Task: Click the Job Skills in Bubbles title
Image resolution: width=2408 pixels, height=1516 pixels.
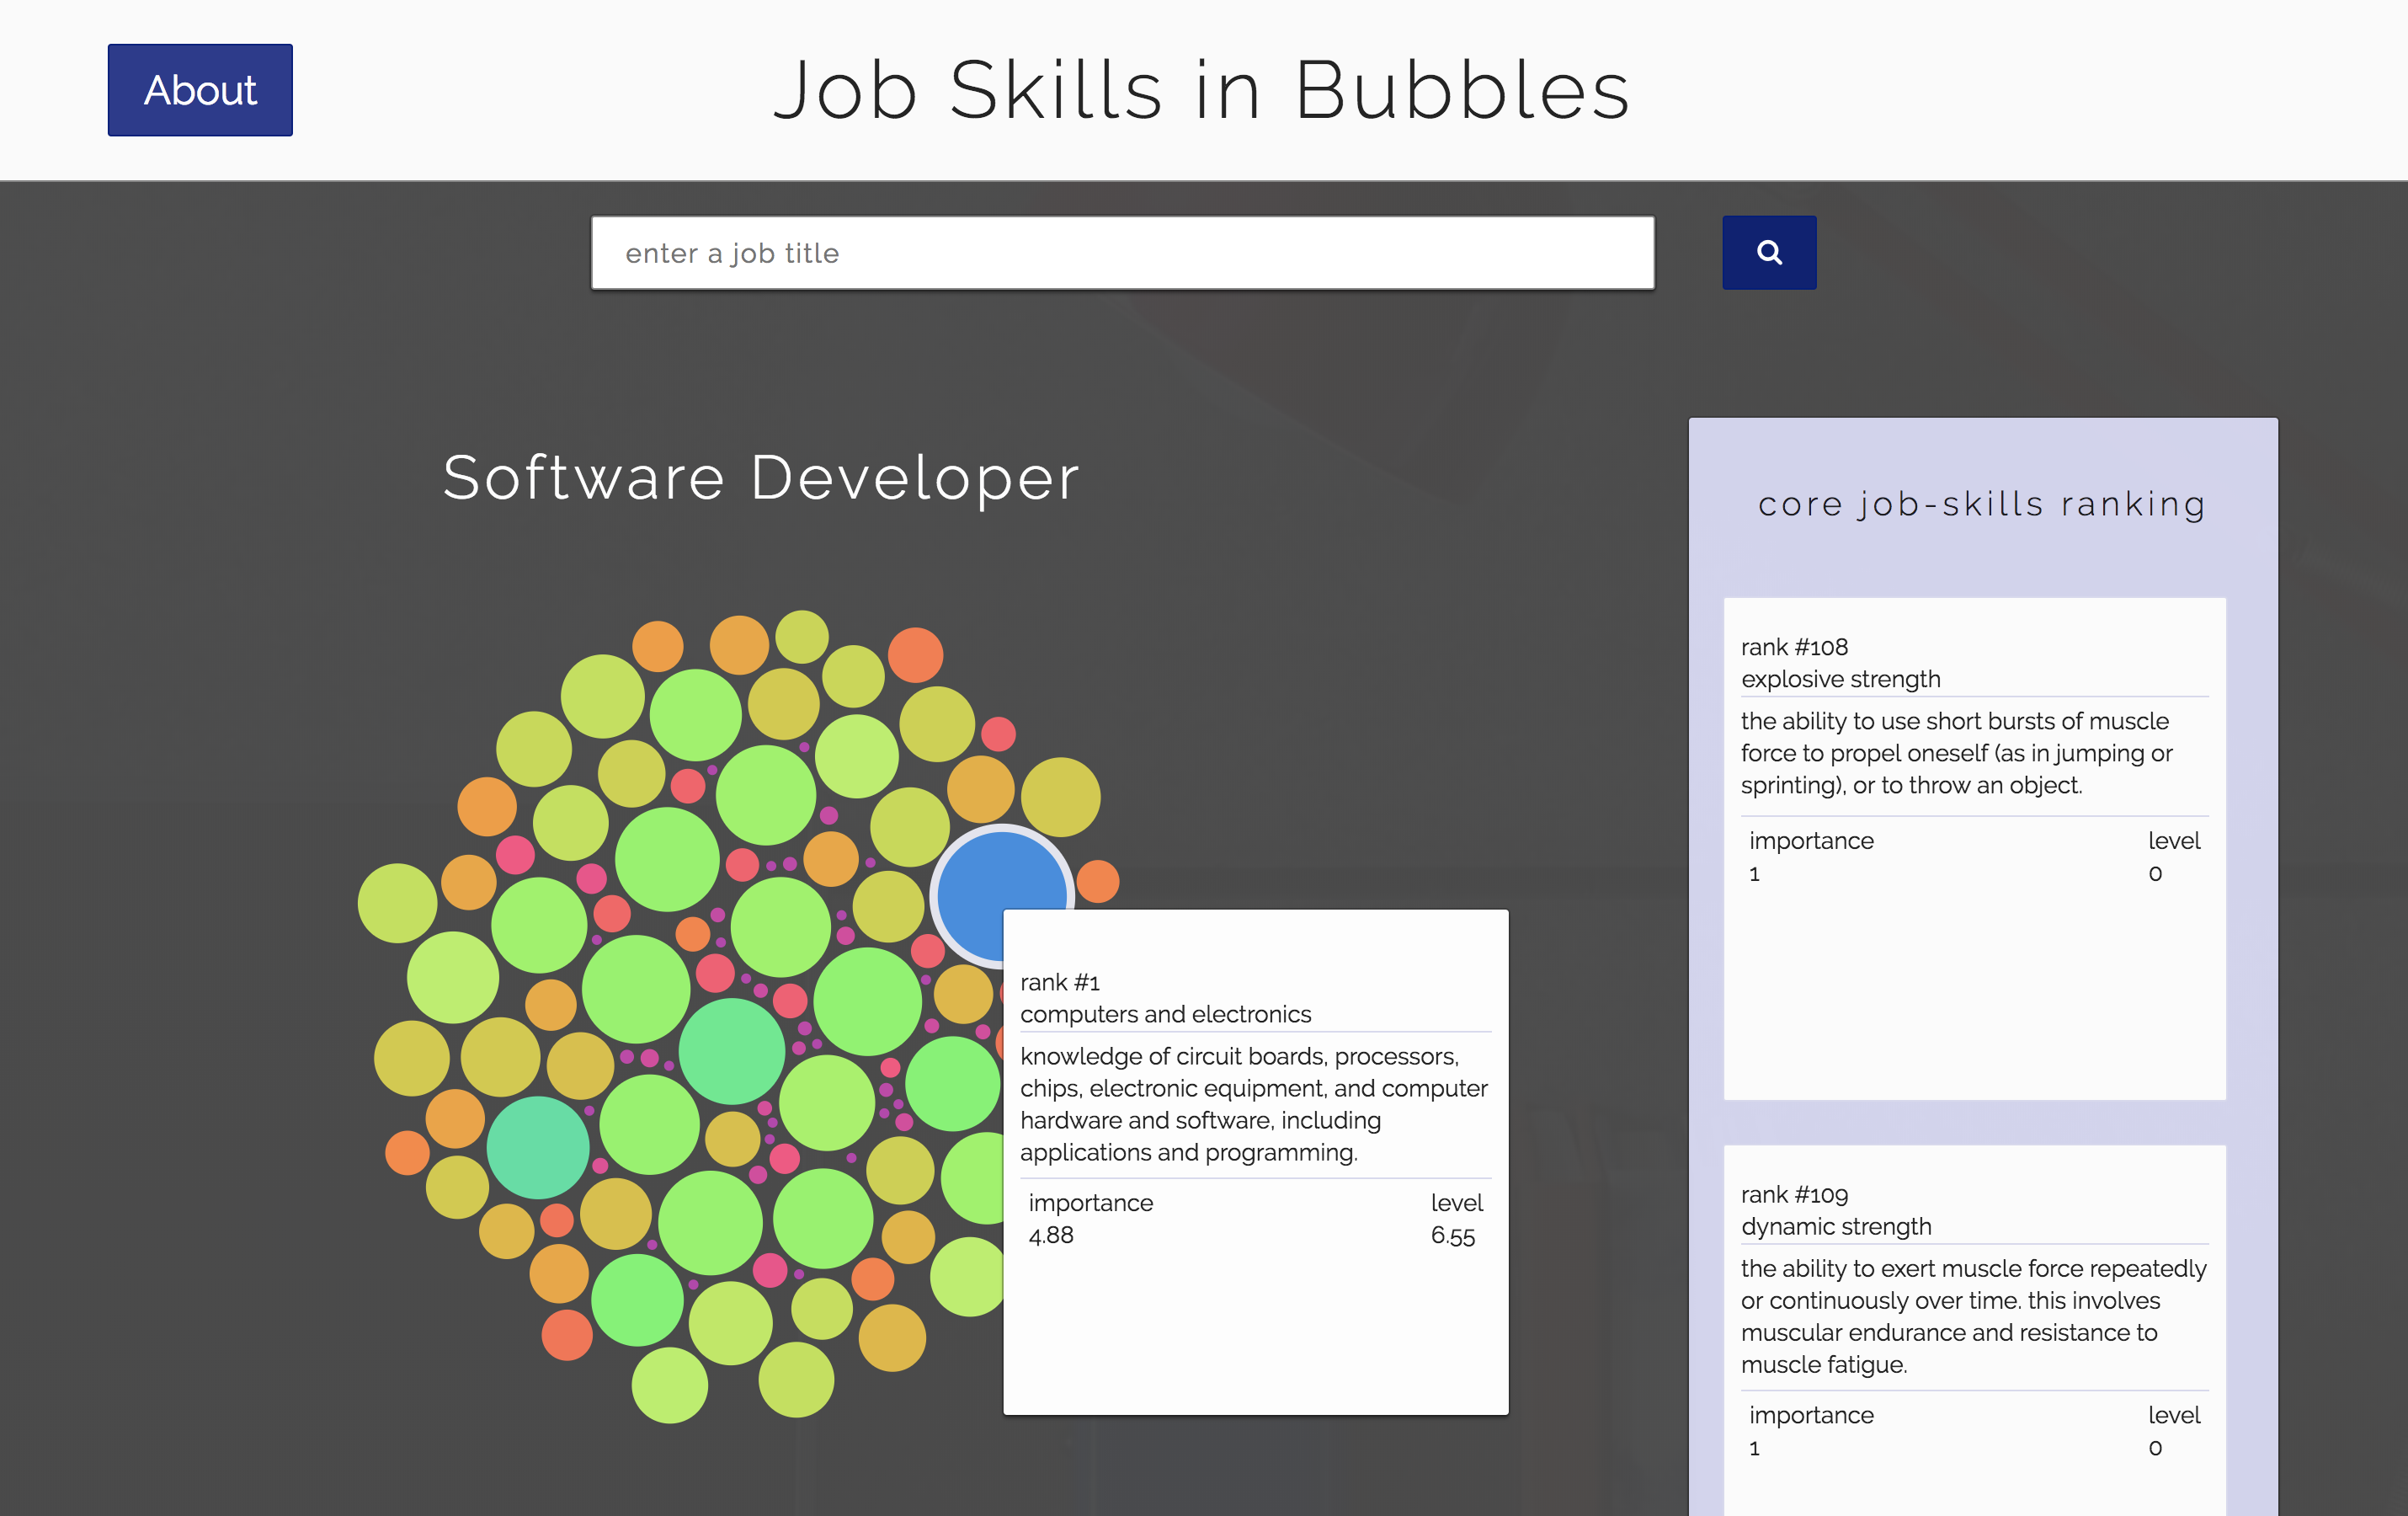Action: point(1202,90)
